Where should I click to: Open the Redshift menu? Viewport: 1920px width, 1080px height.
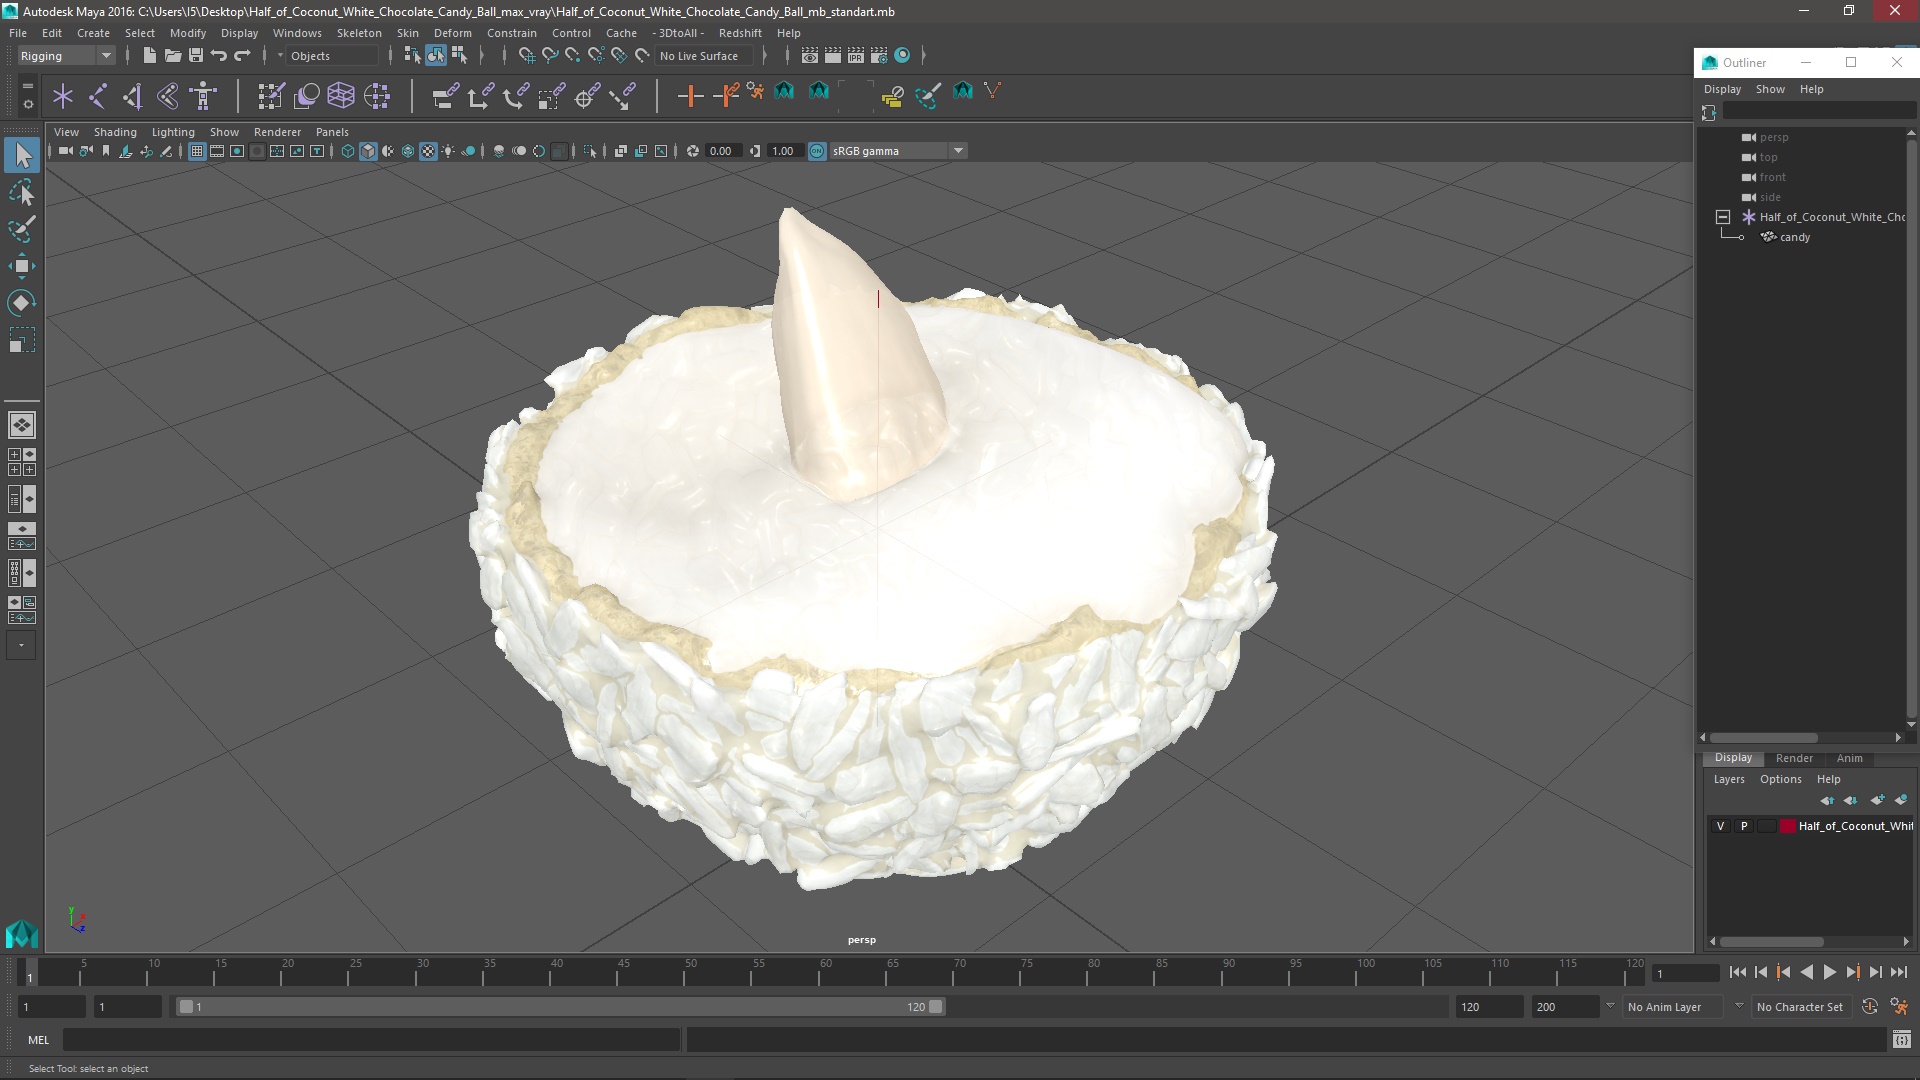pos(740,33)
